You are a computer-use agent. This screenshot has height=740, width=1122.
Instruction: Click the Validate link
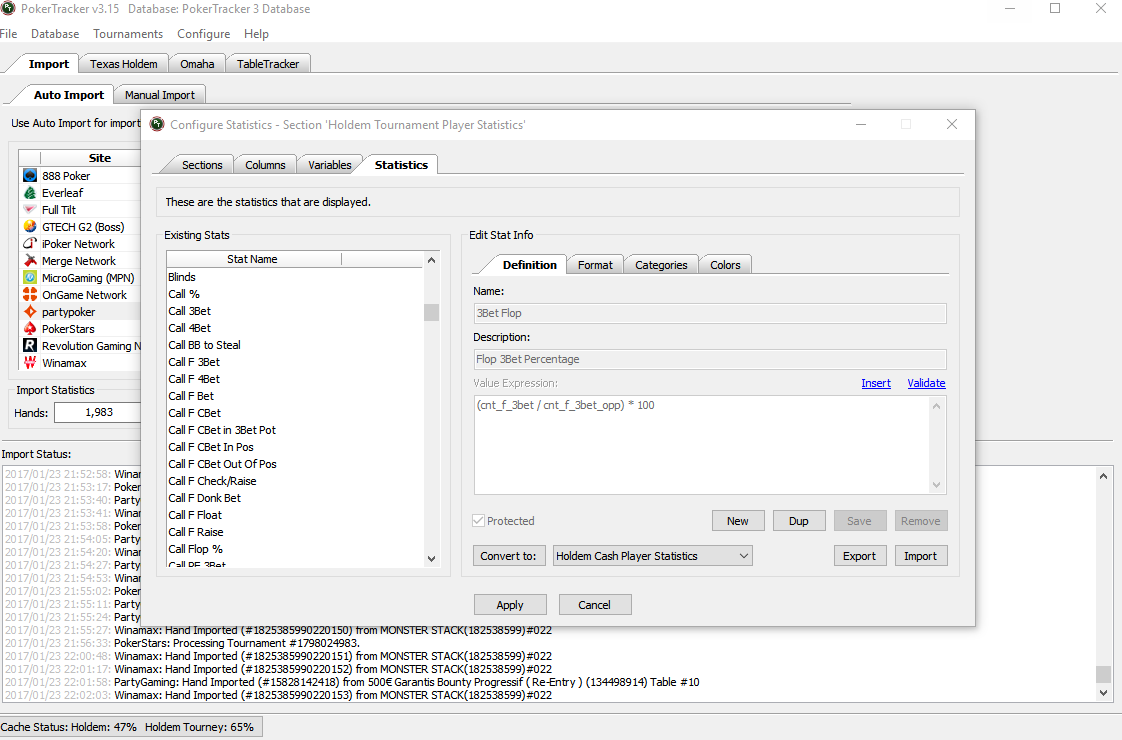pyautogui.click(x=927, y=383)
